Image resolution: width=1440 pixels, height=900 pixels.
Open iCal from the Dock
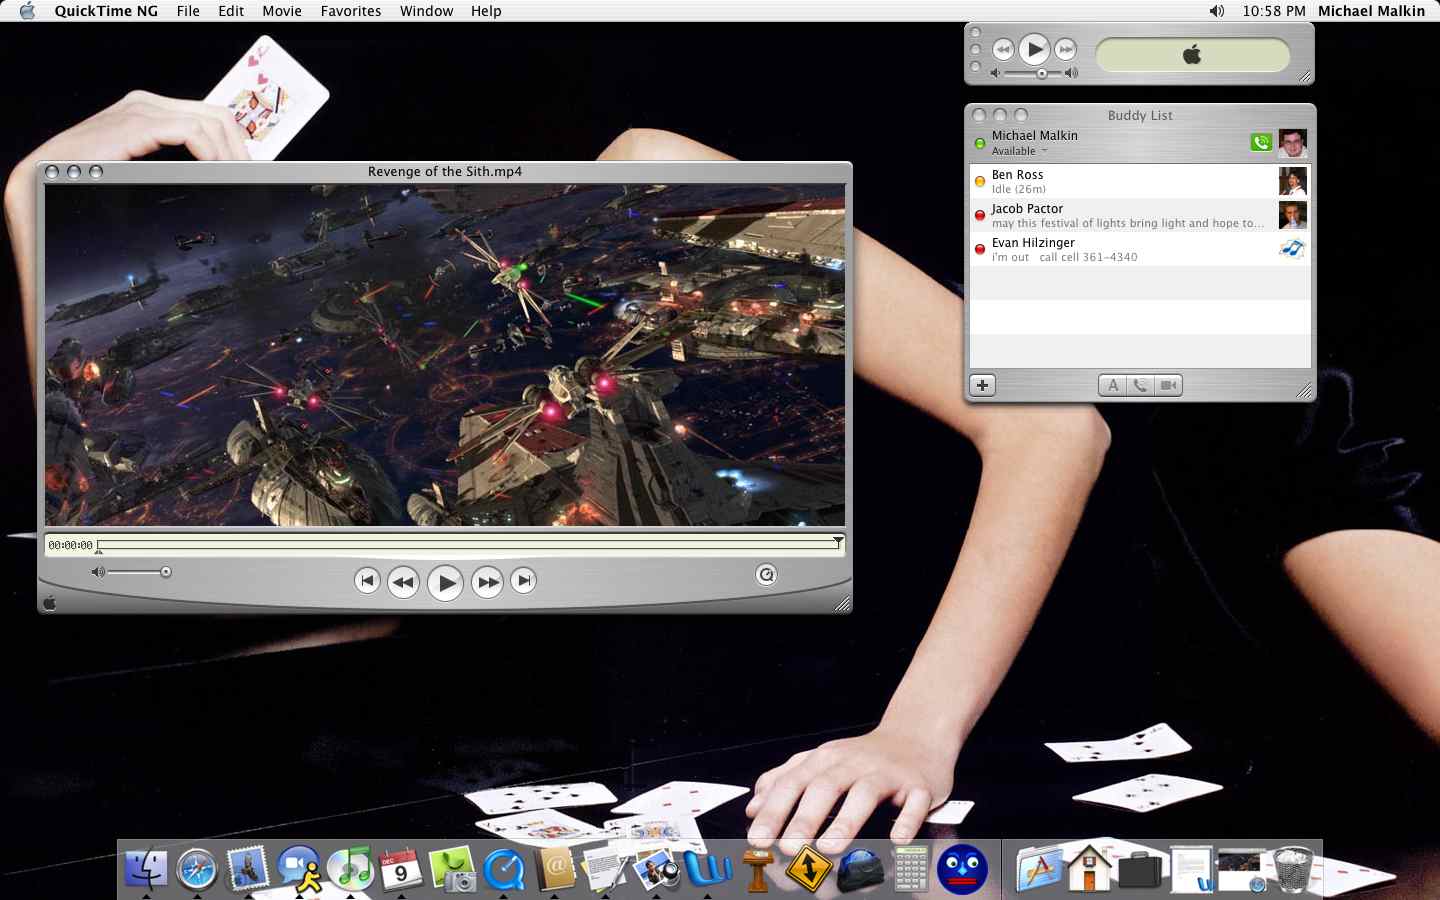pyautogui.click(x=401, y=868)
